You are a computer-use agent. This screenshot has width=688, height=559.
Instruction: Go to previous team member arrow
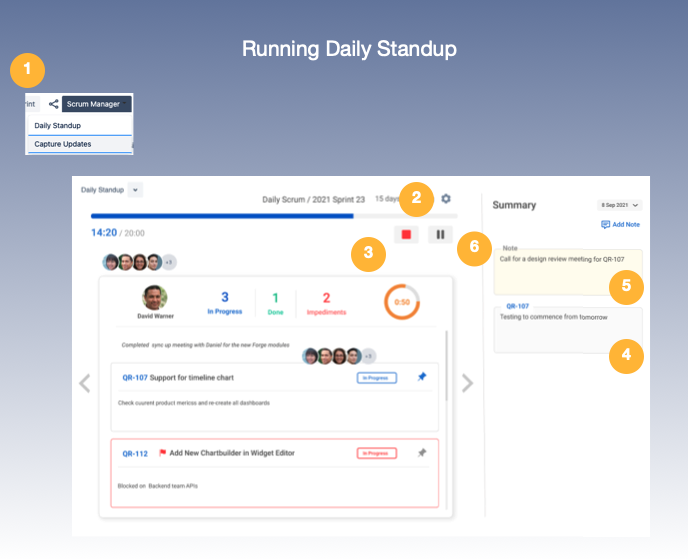click(85, 383)
